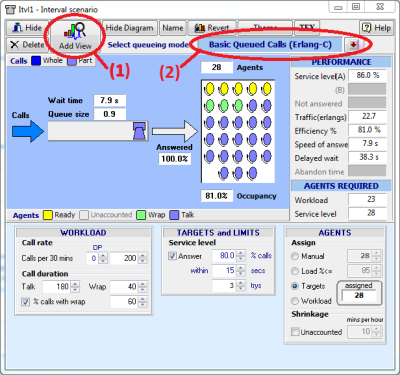Click the Add View chart icon
This screenshot has width=400, height=375.
click(x=75, y=32)
